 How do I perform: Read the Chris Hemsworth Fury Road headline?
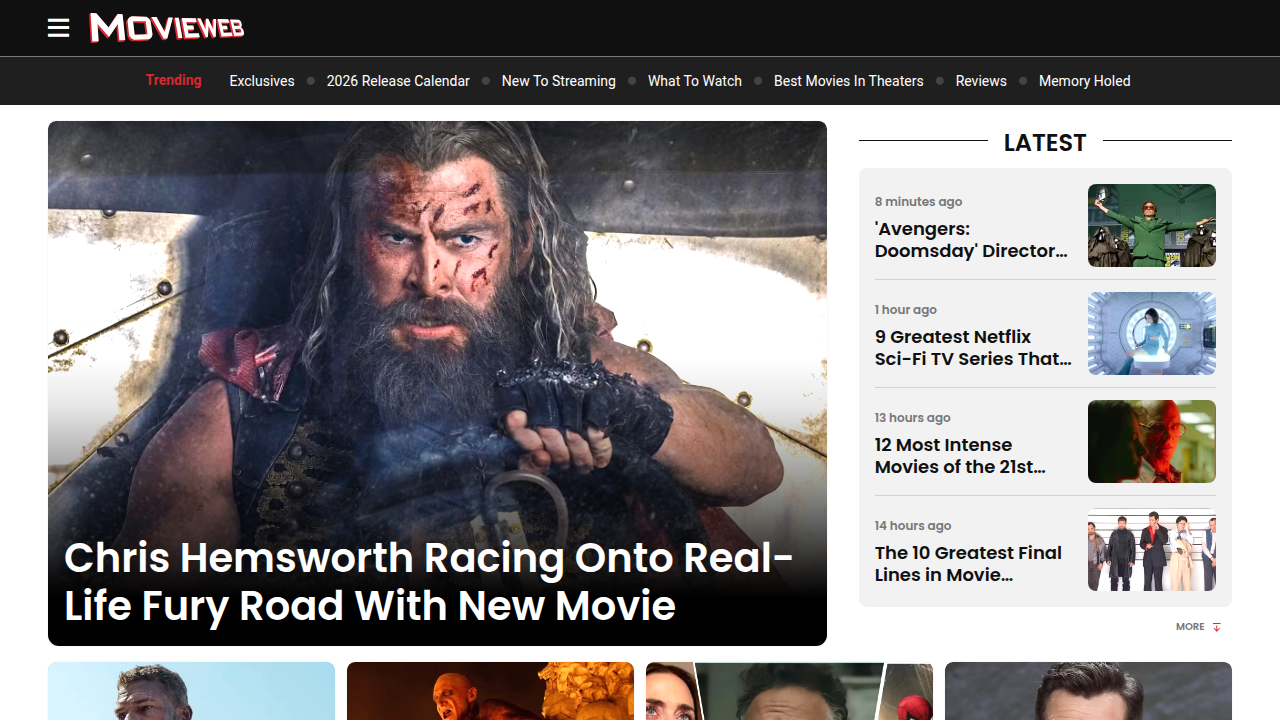click(x=429, y=582)
